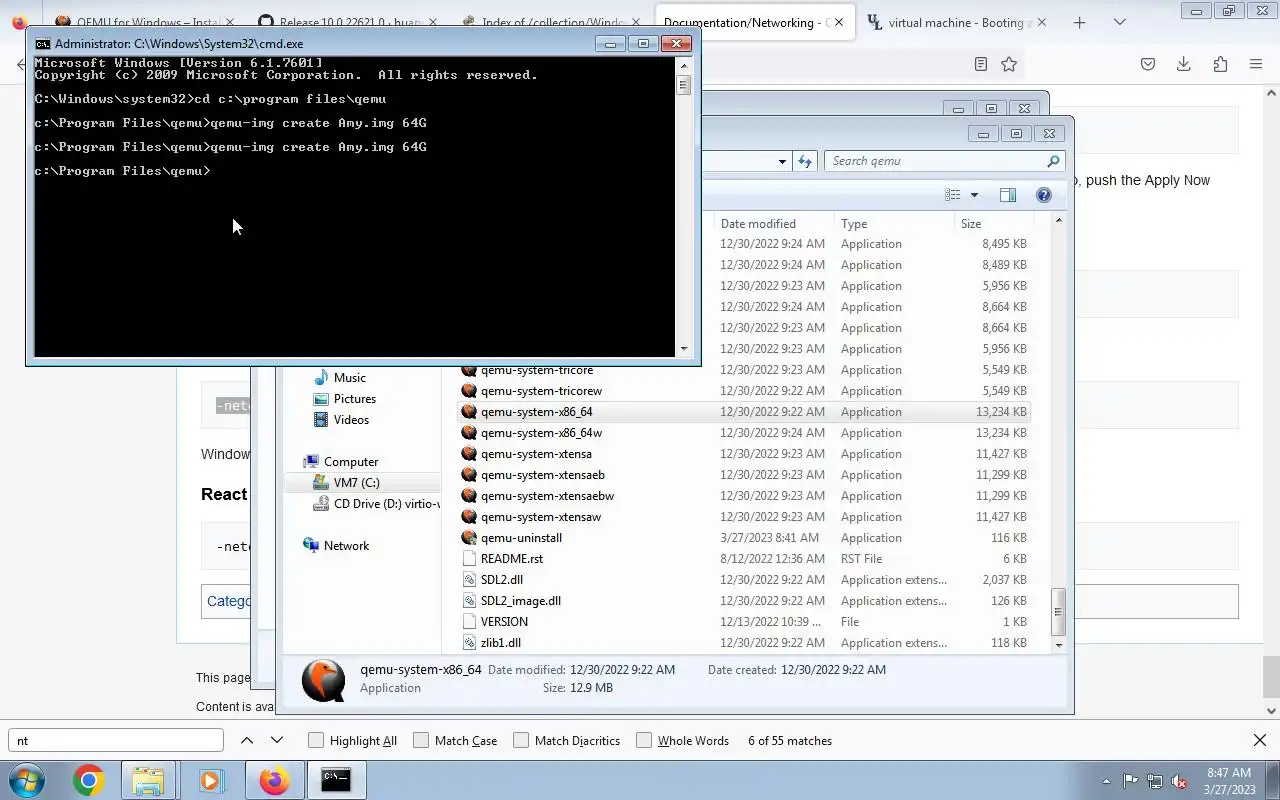1280x800 pixels.
Task: Click muted volume tray icon
Action: [1179, 781]
